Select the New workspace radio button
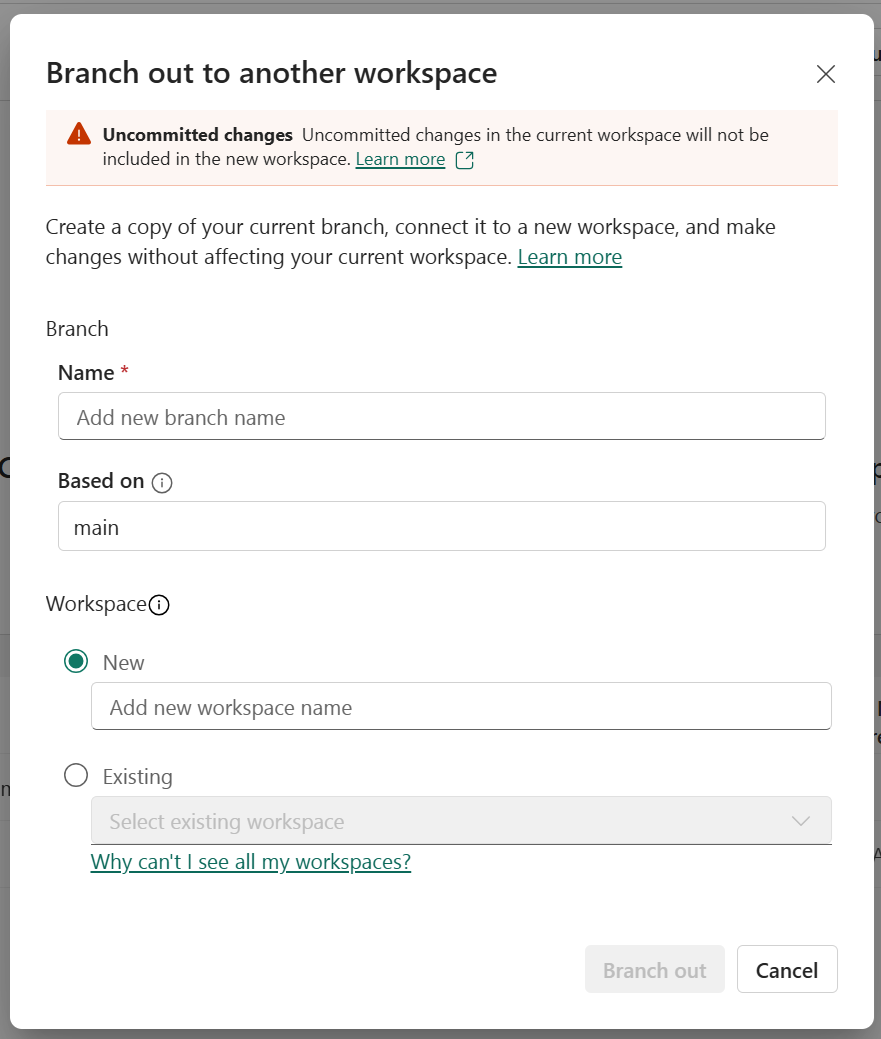 [75, 661]
